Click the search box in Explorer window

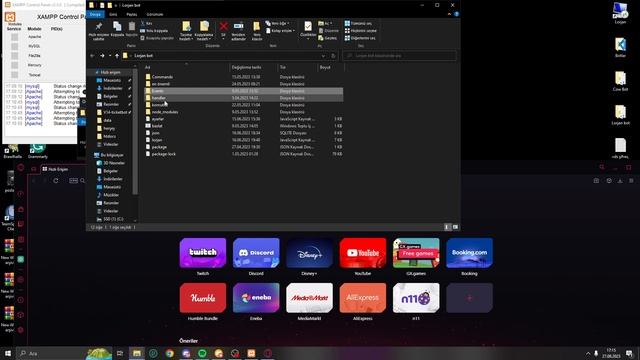pyautogui.click(x=400, y=56)
